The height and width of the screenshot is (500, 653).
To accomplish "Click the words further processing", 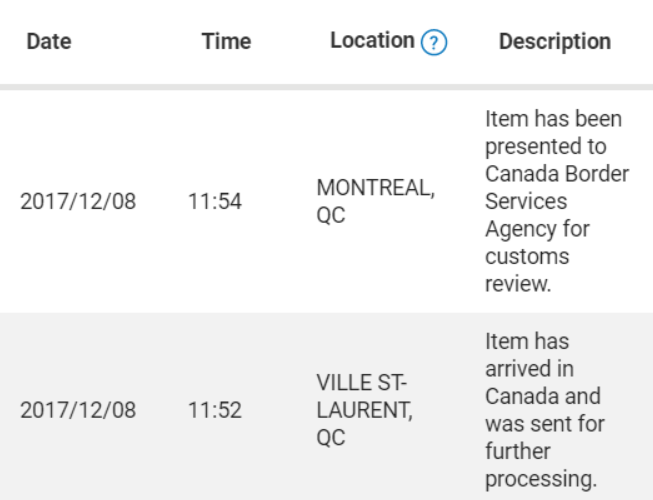I will click(541, 465).
